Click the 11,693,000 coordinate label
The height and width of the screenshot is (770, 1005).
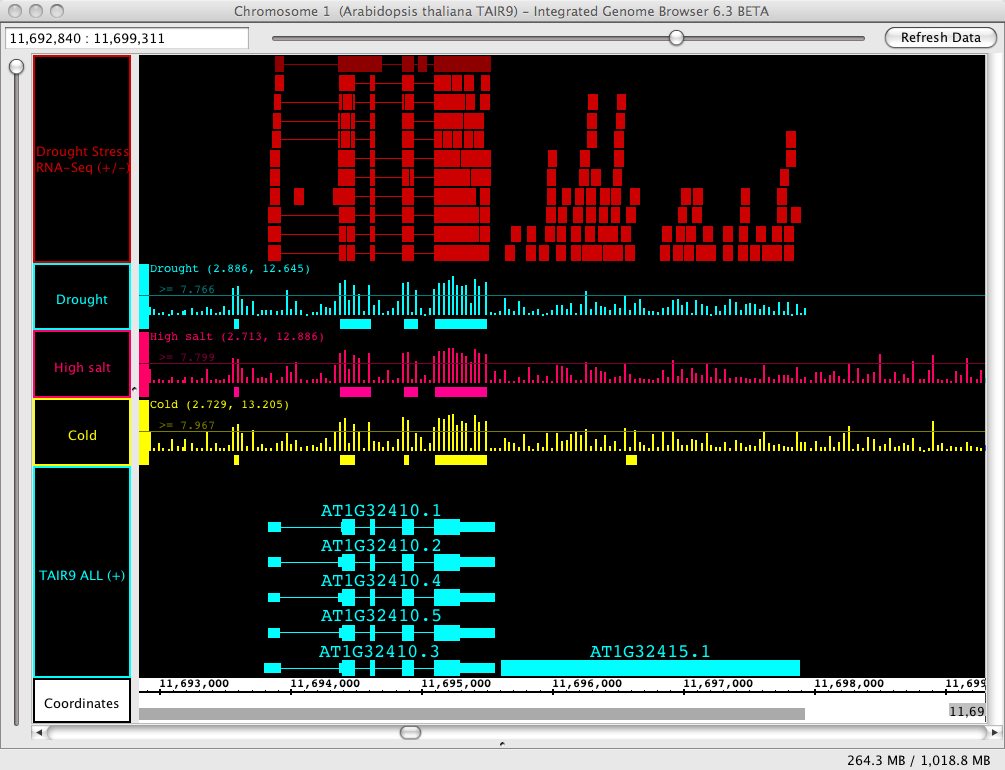coord(194,683)
